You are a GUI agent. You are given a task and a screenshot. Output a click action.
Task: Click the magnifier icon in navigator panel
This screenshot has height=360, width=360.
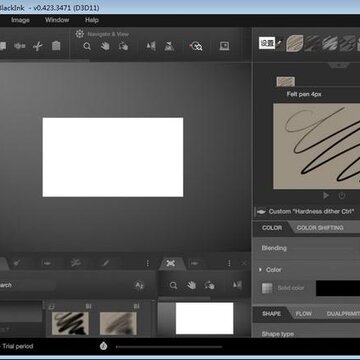coord(173,285)
